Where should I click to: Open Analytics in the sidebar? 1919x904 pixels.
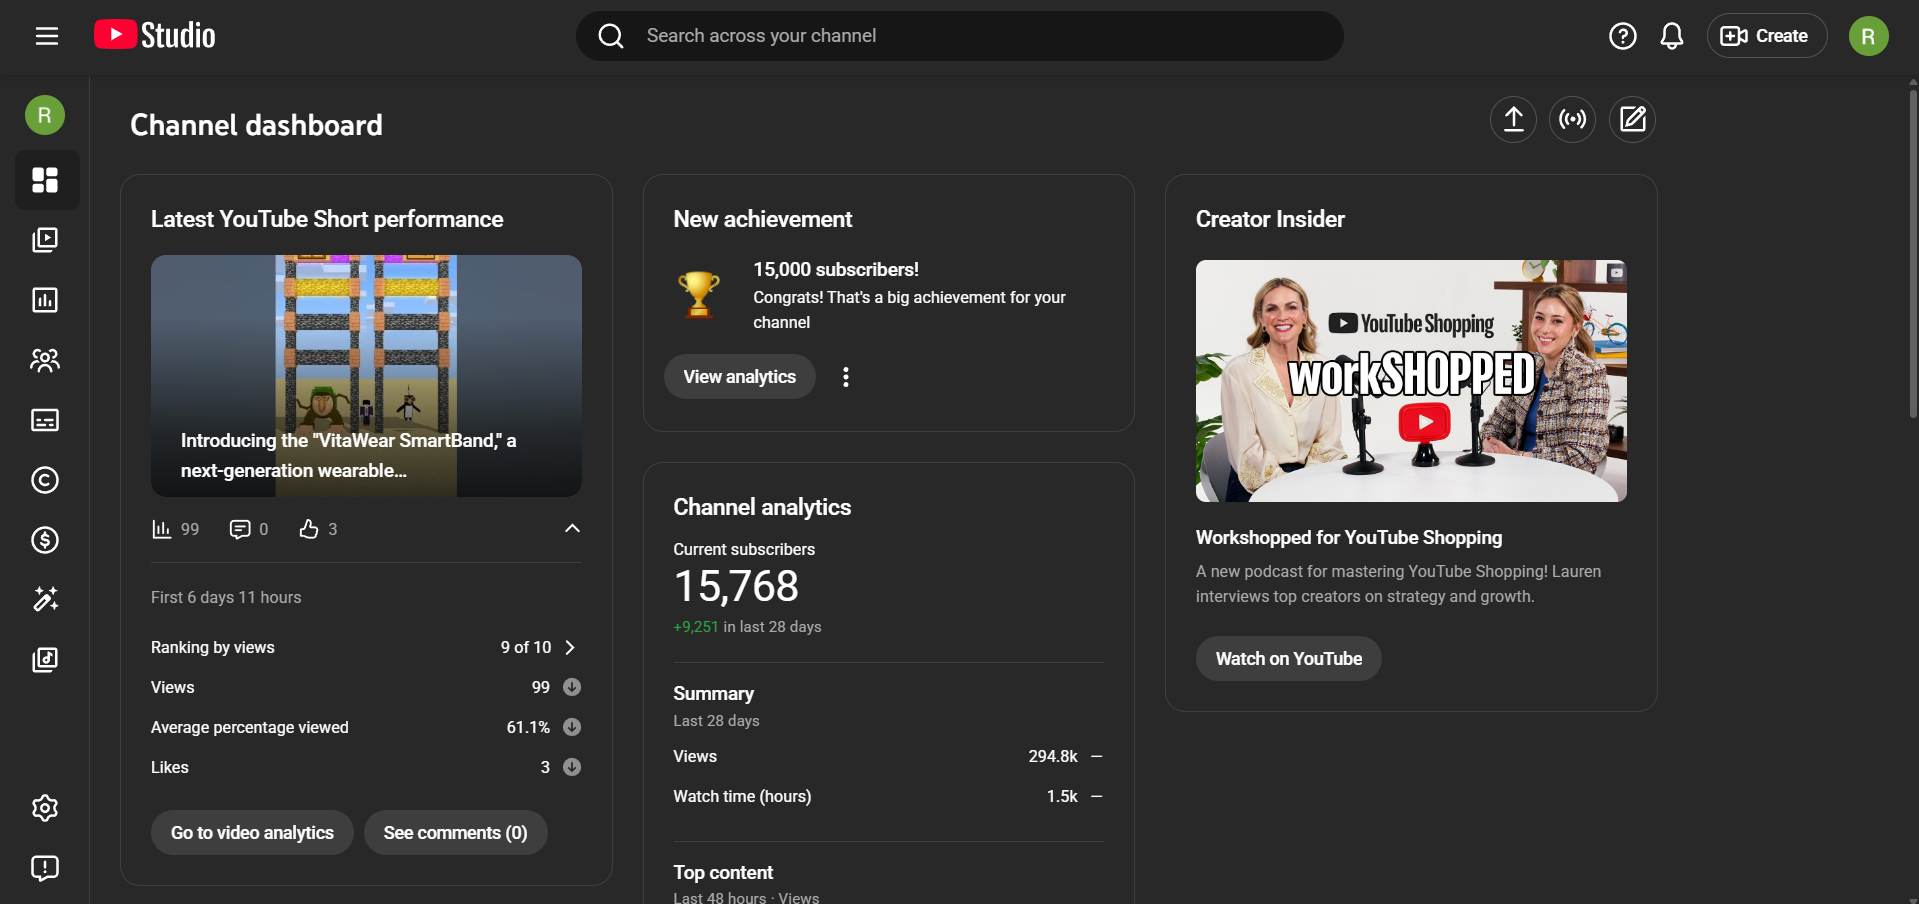45,300
